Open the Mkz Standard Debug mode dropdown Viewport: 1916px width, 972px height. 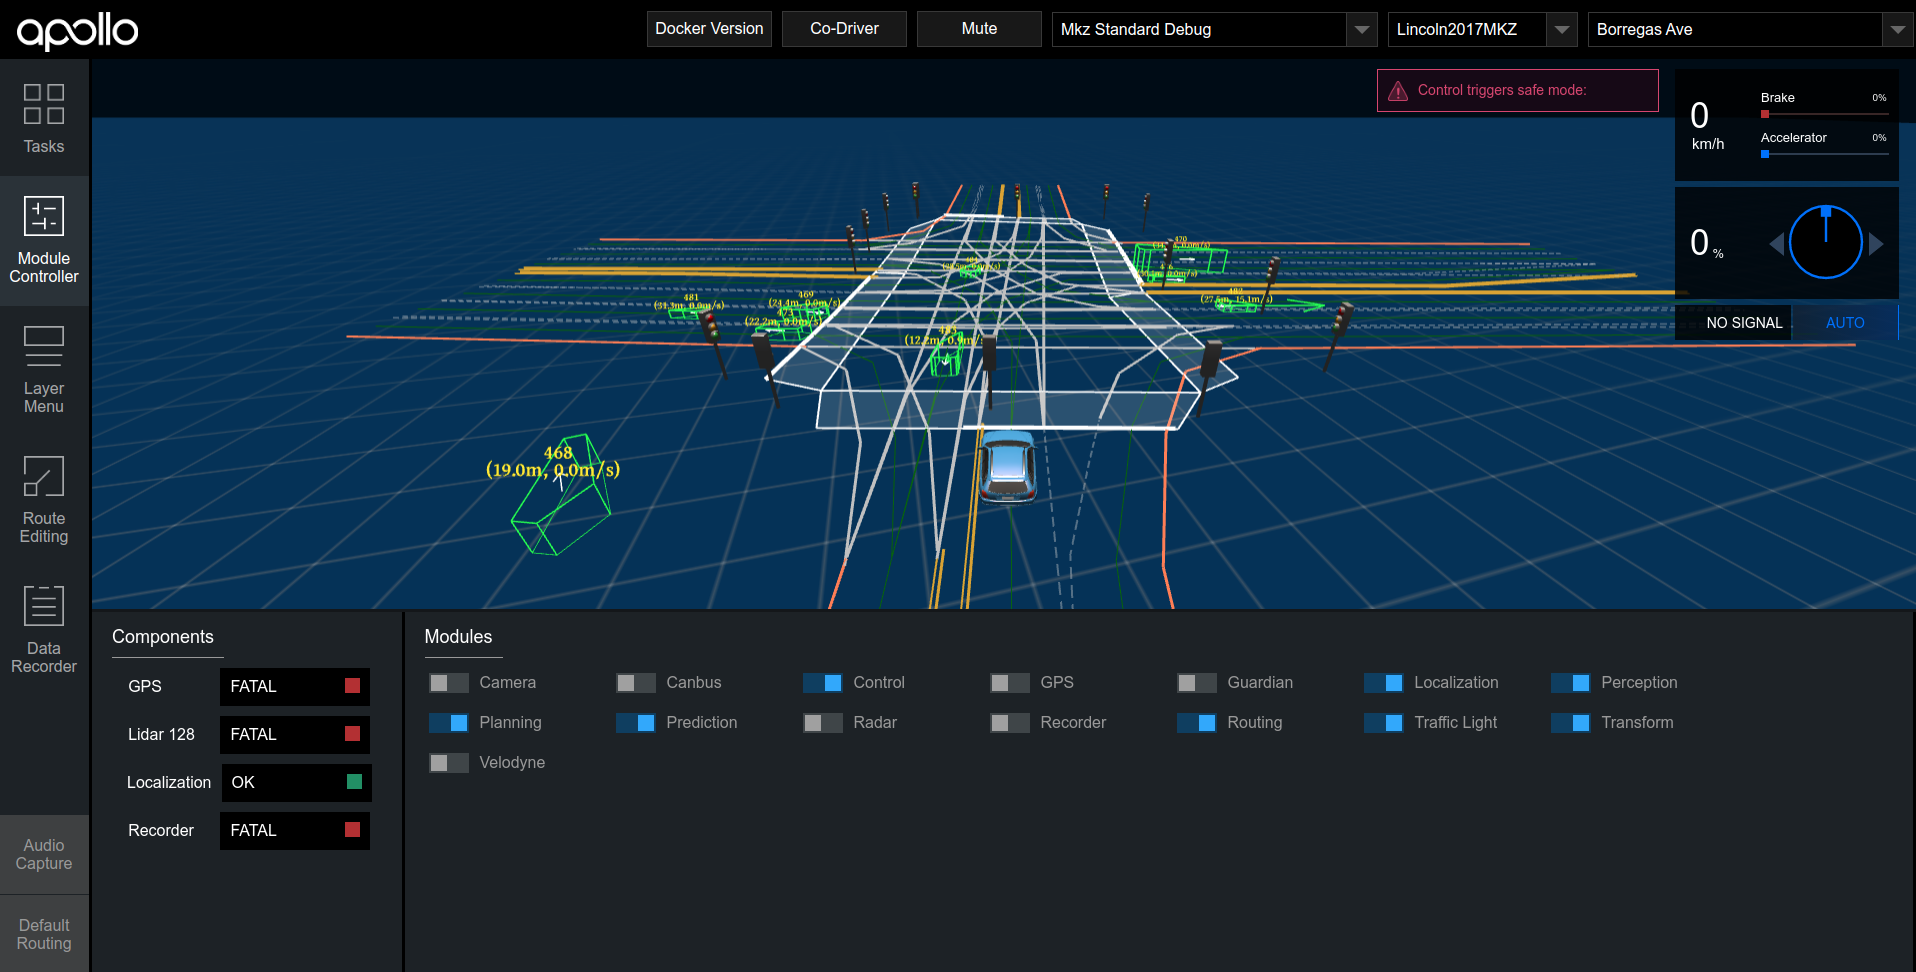point(1214,30)
